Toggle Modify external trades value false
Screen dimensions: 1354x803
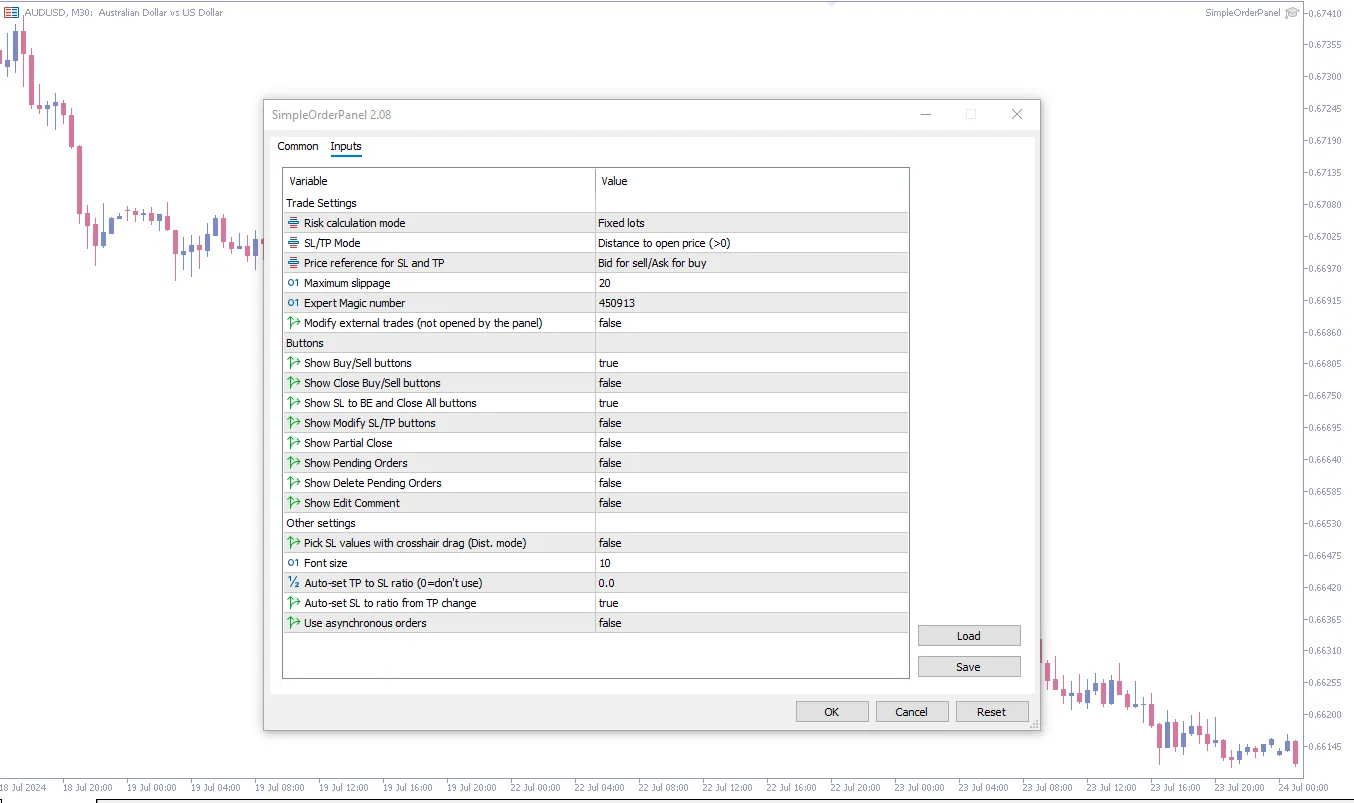tap(752, 323)
